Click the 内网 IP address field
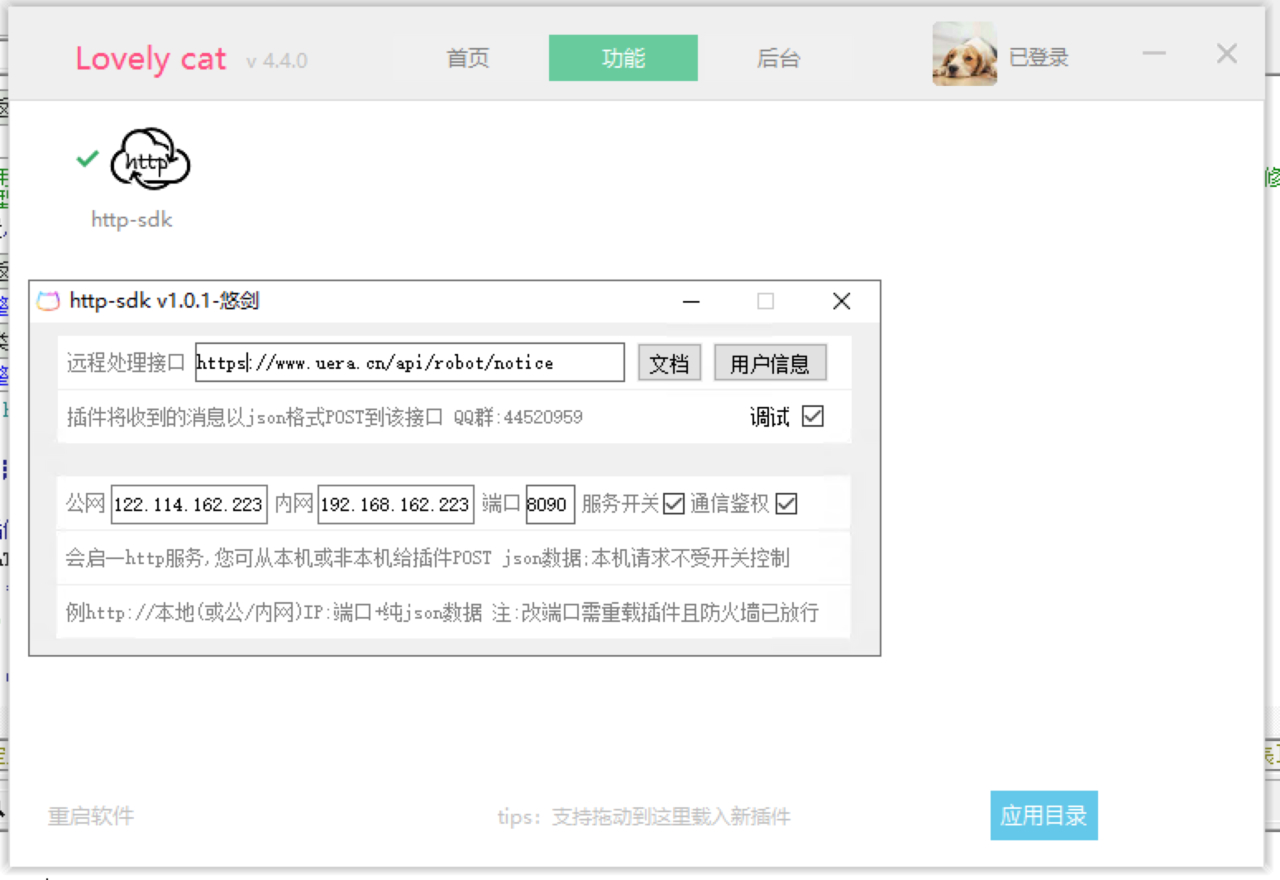Viewport: 1280px width, 880px height. (396, 505)
